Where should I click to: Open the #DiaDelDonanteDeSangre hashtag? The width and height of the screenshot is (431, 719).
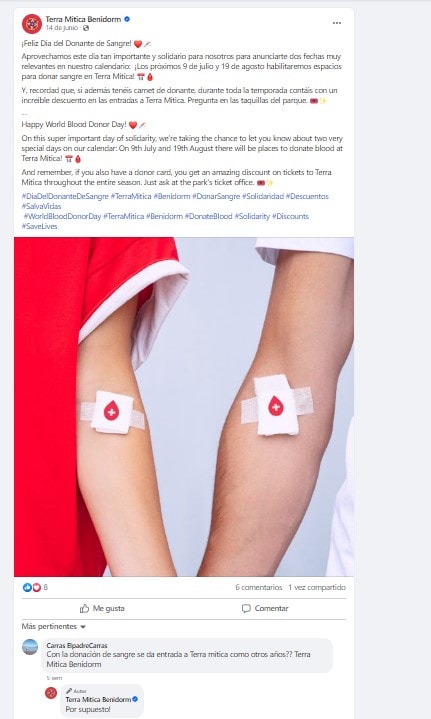point(65,196)
